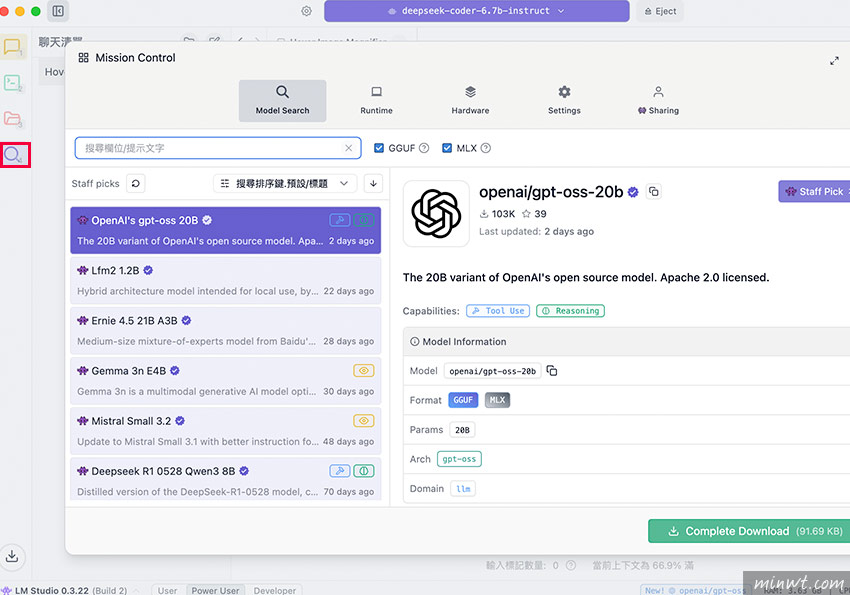Viewport: 850px width, 595px height.
Task: Click star rating icon showing 39
Action: point(526,214)
